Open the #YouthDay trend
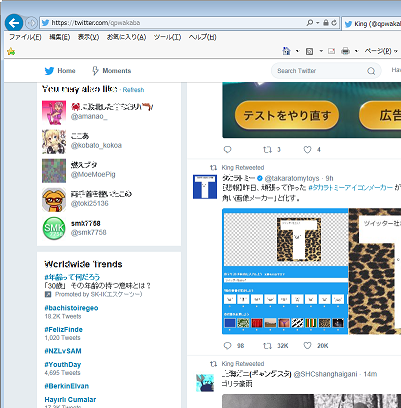This screenshot has height=408, width=401. pos(63,365)
